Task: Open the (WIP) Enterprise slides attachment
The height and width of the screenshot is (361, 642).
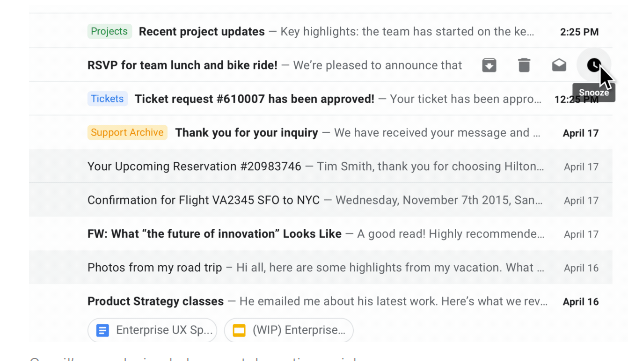Action: tap(289, 330)
